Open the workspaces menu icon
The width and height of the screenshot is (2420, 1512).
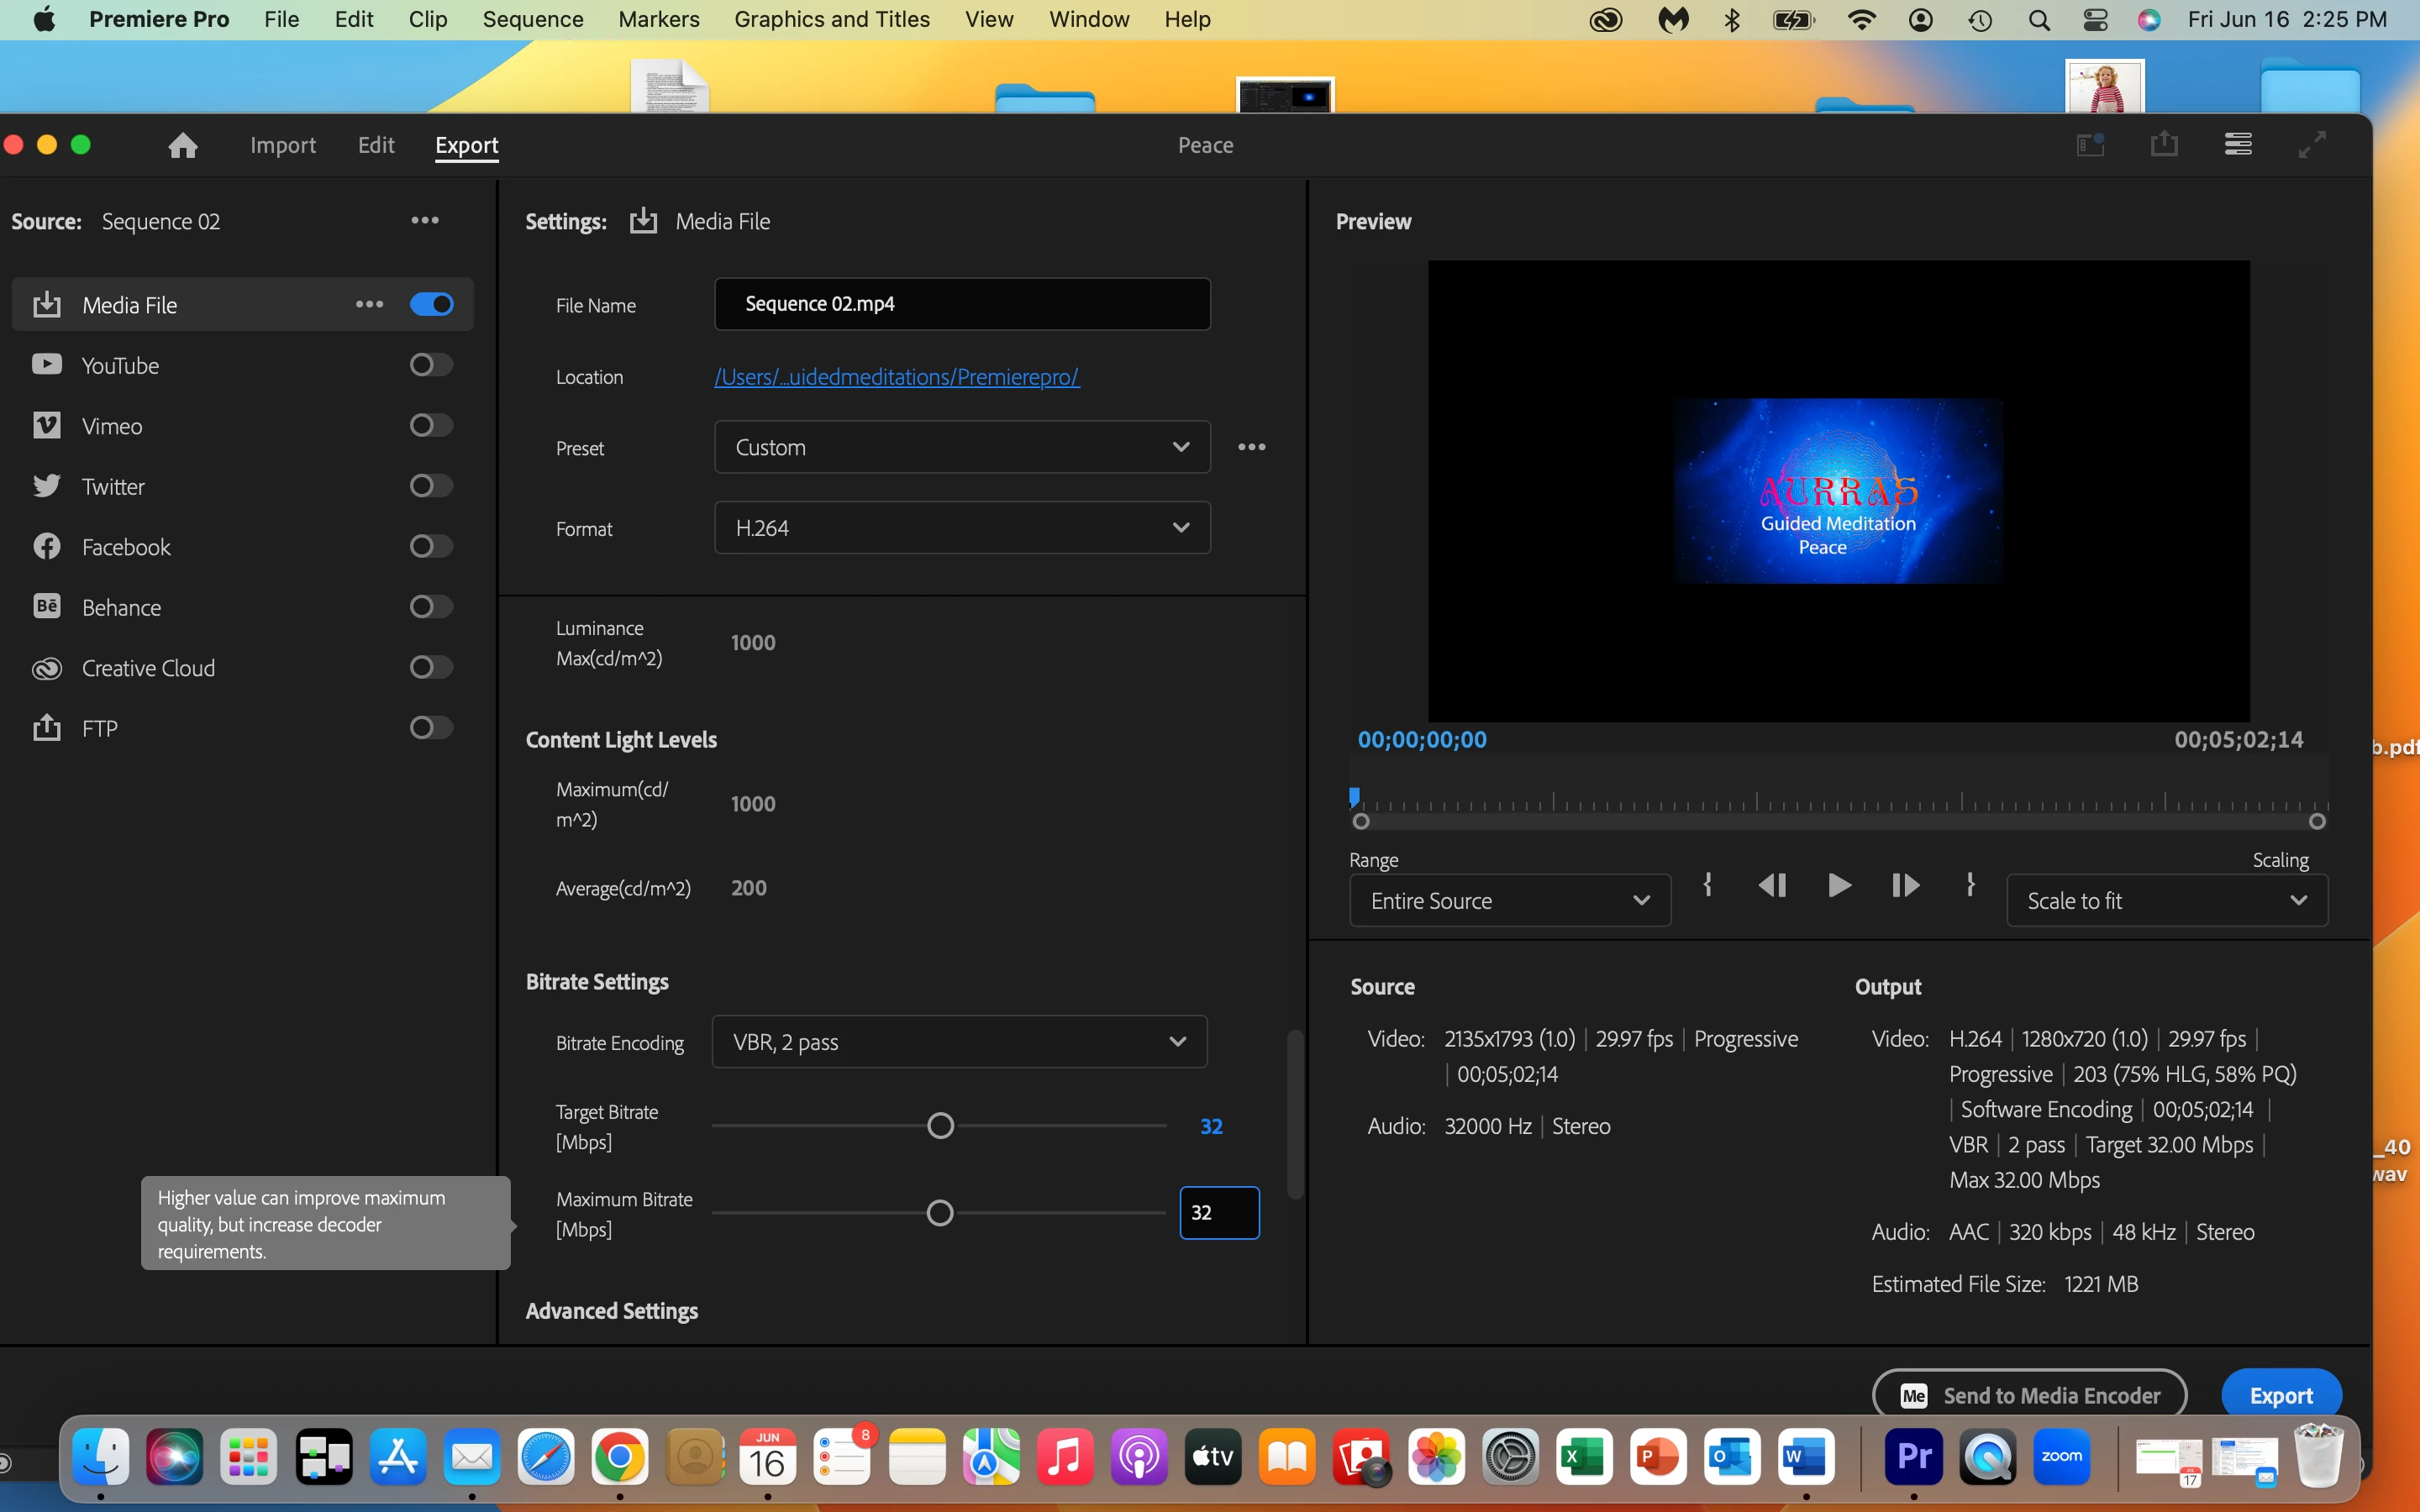(2238, 145)
